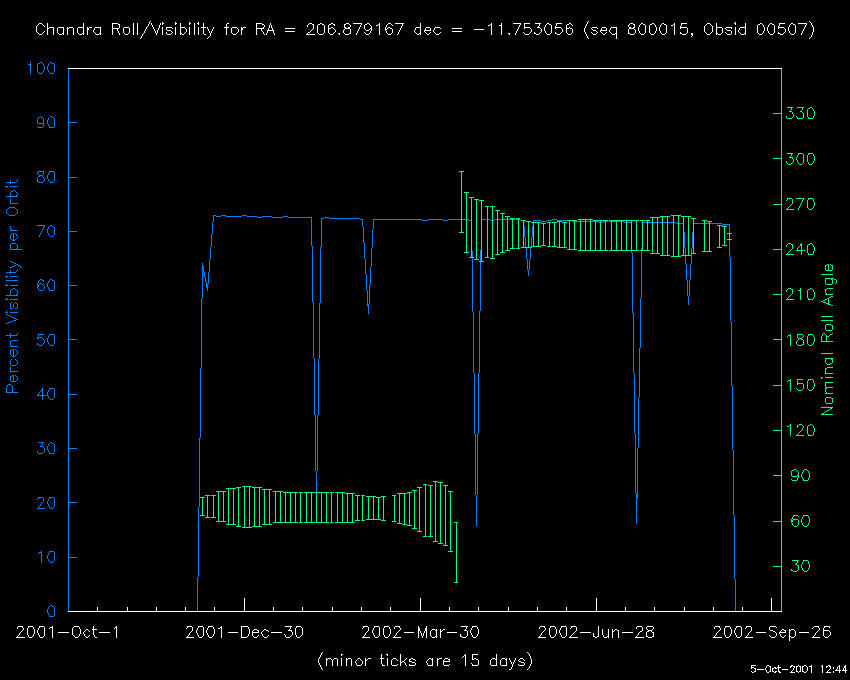Viewport: 850px width, 680px height.
Task: Select the 'Percent Visibility per Orbit' axis label
Action: [x=14, y=286]
